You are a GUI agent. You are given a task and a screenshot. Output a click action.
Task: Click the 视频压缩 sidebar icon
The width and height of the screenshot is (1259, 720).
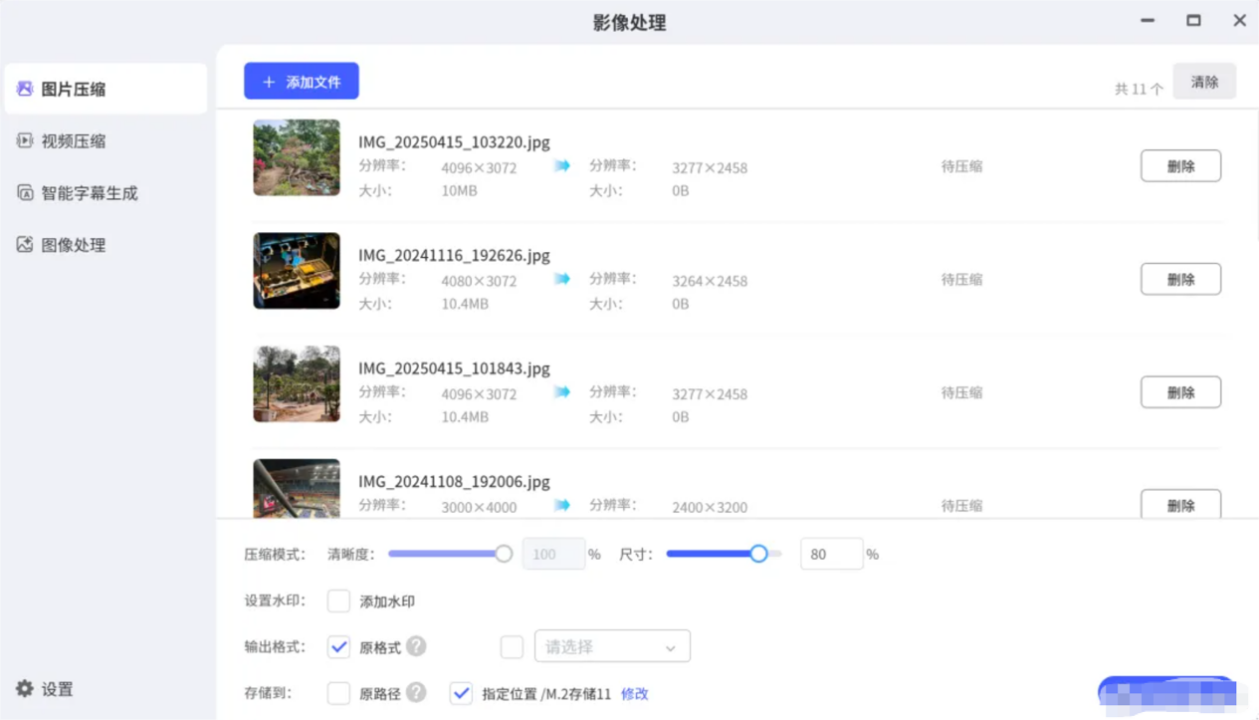(x=25, y=140)
